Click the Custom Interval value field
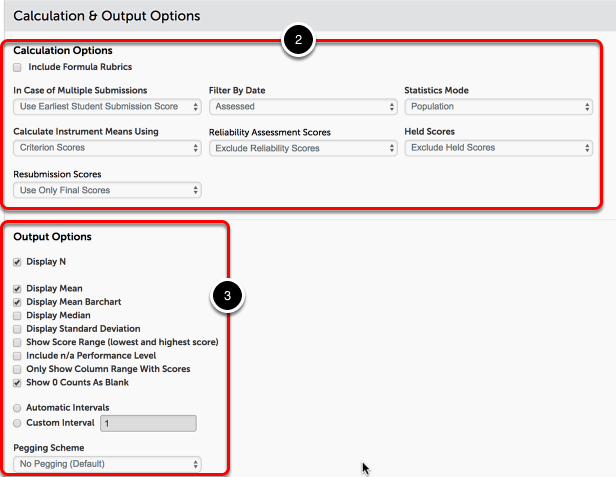This screenshot has width=616, height=477. [x=148, y=424]
